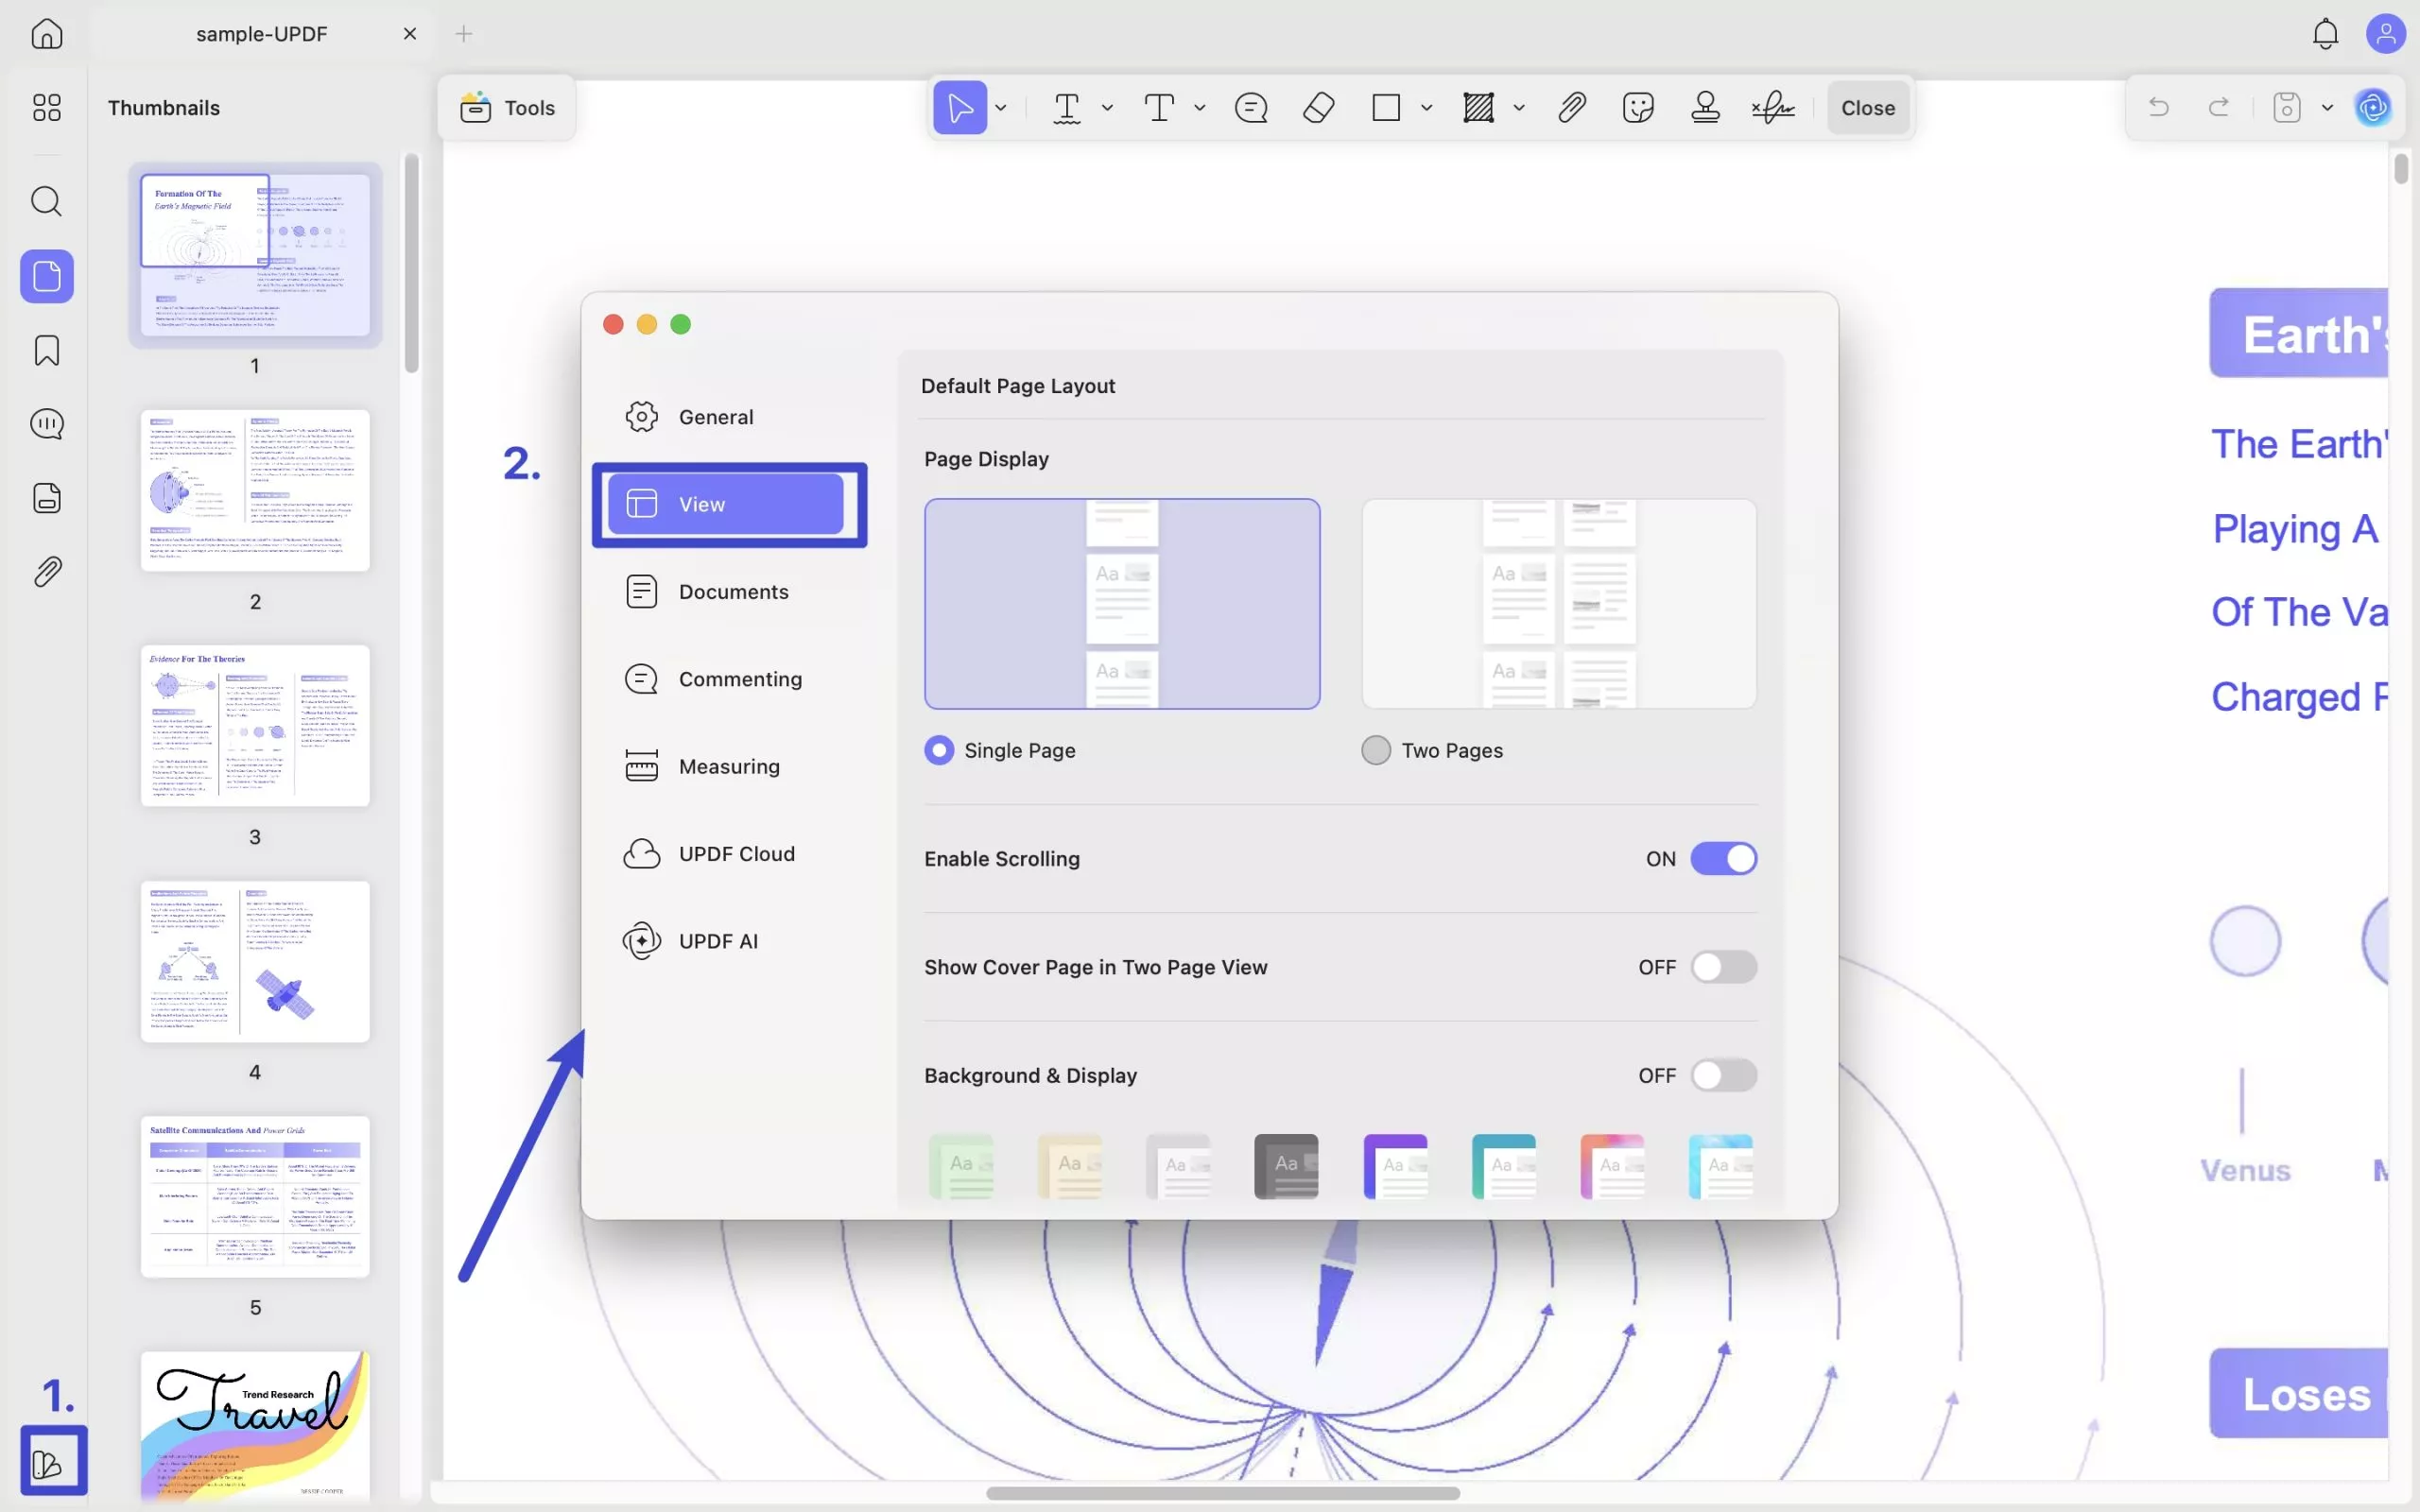This screenshot has width=2420, height=1512.
Task: Click the Save icon
Action: pos(2287,108)
